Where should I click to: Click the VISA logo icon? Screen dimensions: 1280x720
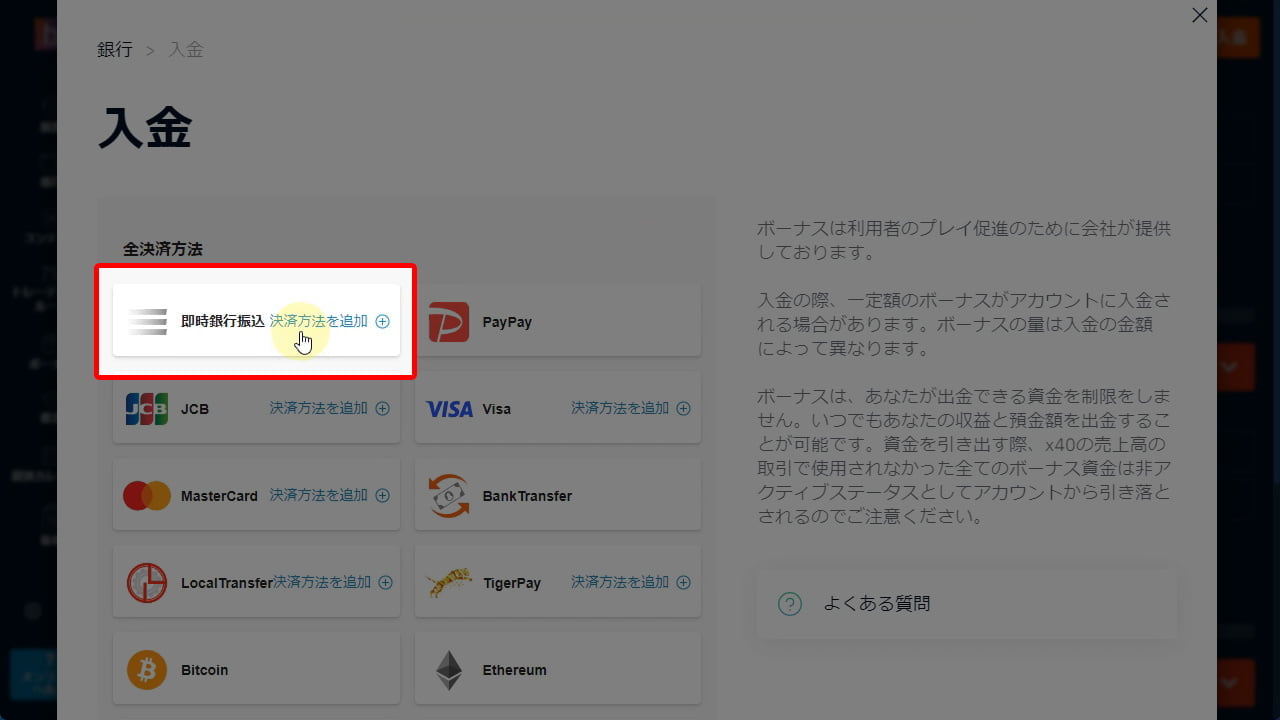(449, 409)
